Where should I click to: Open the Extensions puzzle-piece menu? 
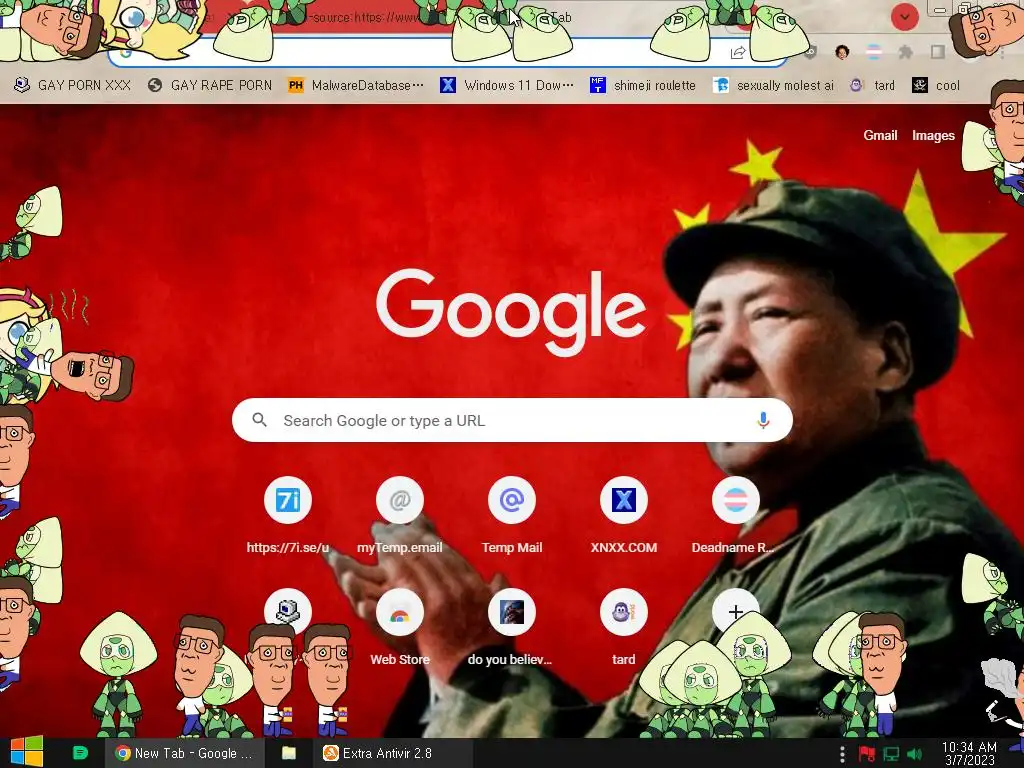point(905,52)
